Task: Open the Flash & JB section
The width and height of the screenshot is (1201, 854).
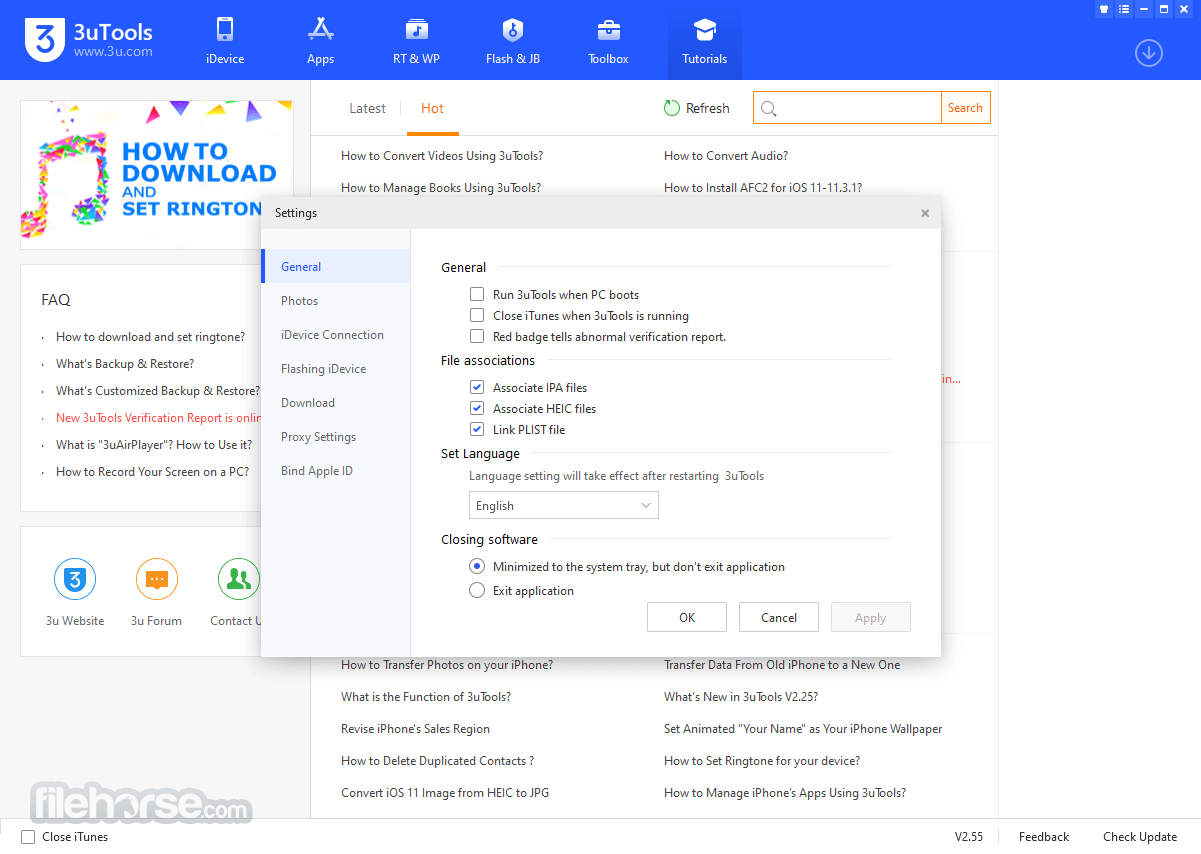Action: point(513,41)
